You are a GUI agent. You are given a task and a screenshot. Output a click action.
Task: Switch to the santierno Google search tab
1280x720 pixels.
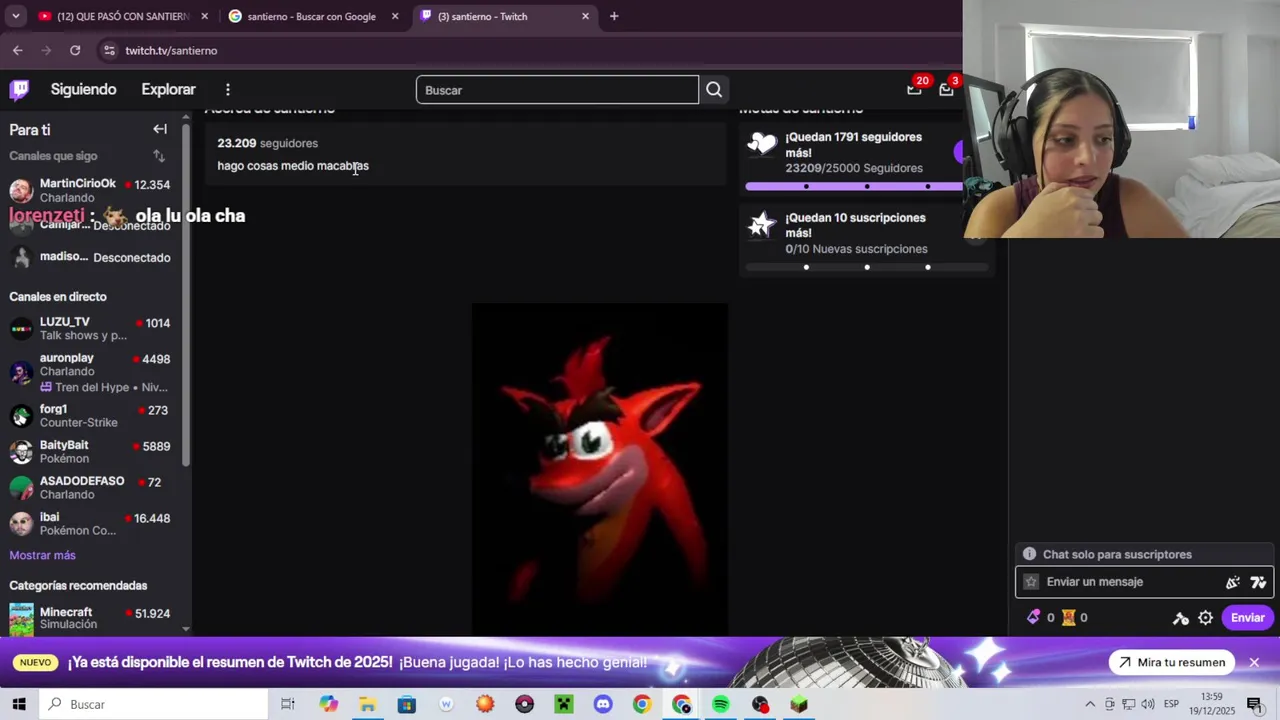[x=313, y=16]
